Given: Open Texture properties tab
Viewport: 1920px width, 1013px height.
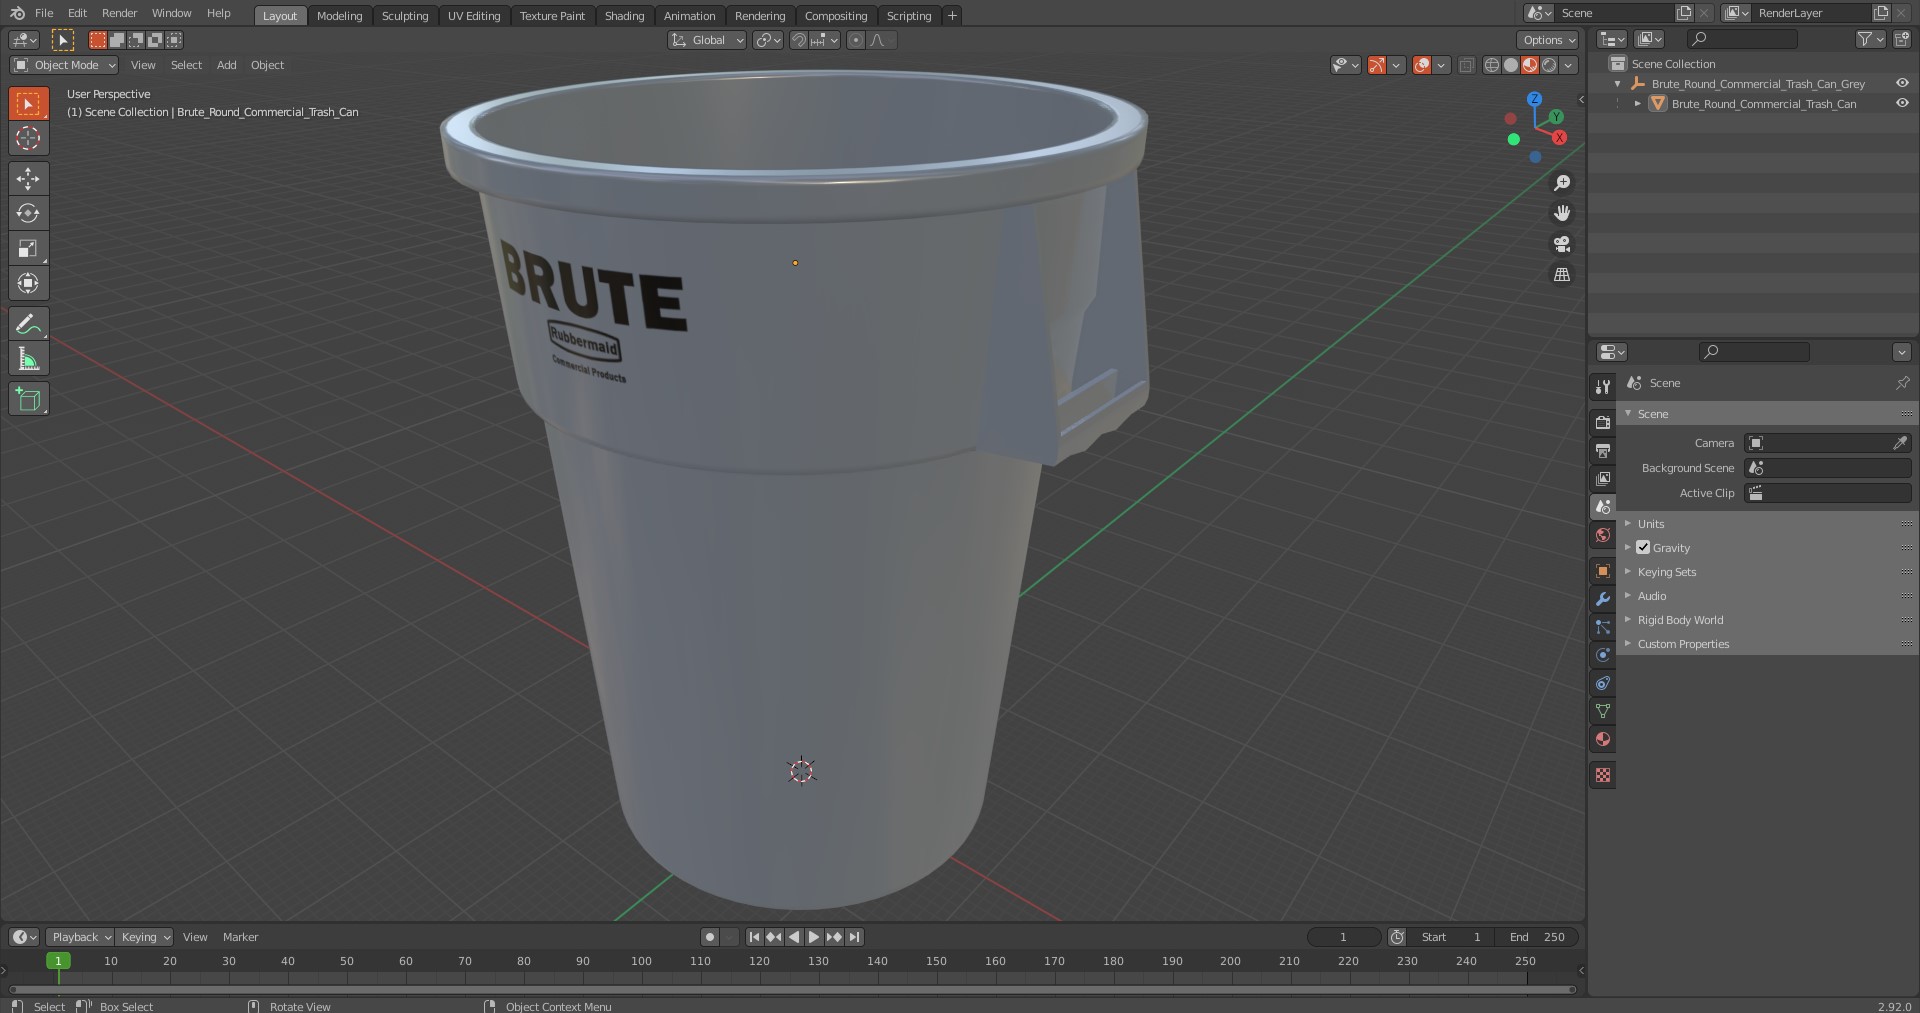Looking at the screenshot, I should (x=1603, y=775).
